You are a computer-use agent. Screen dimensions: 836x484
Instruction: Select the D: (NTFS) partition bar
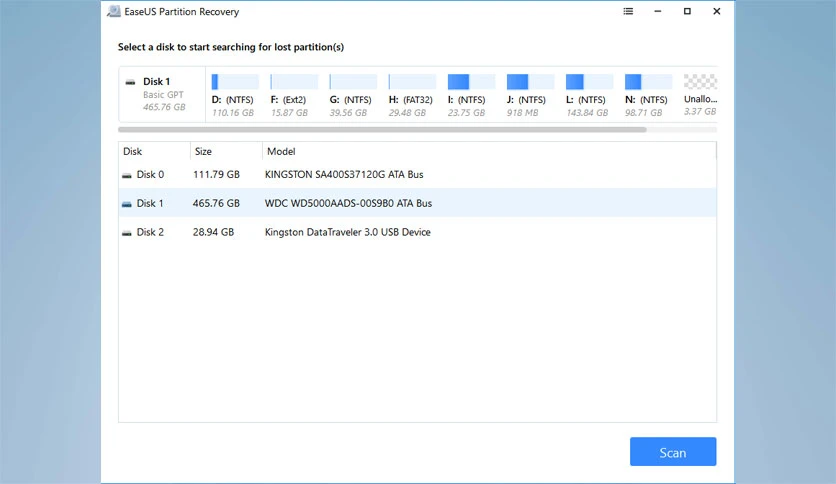[235, 82]
